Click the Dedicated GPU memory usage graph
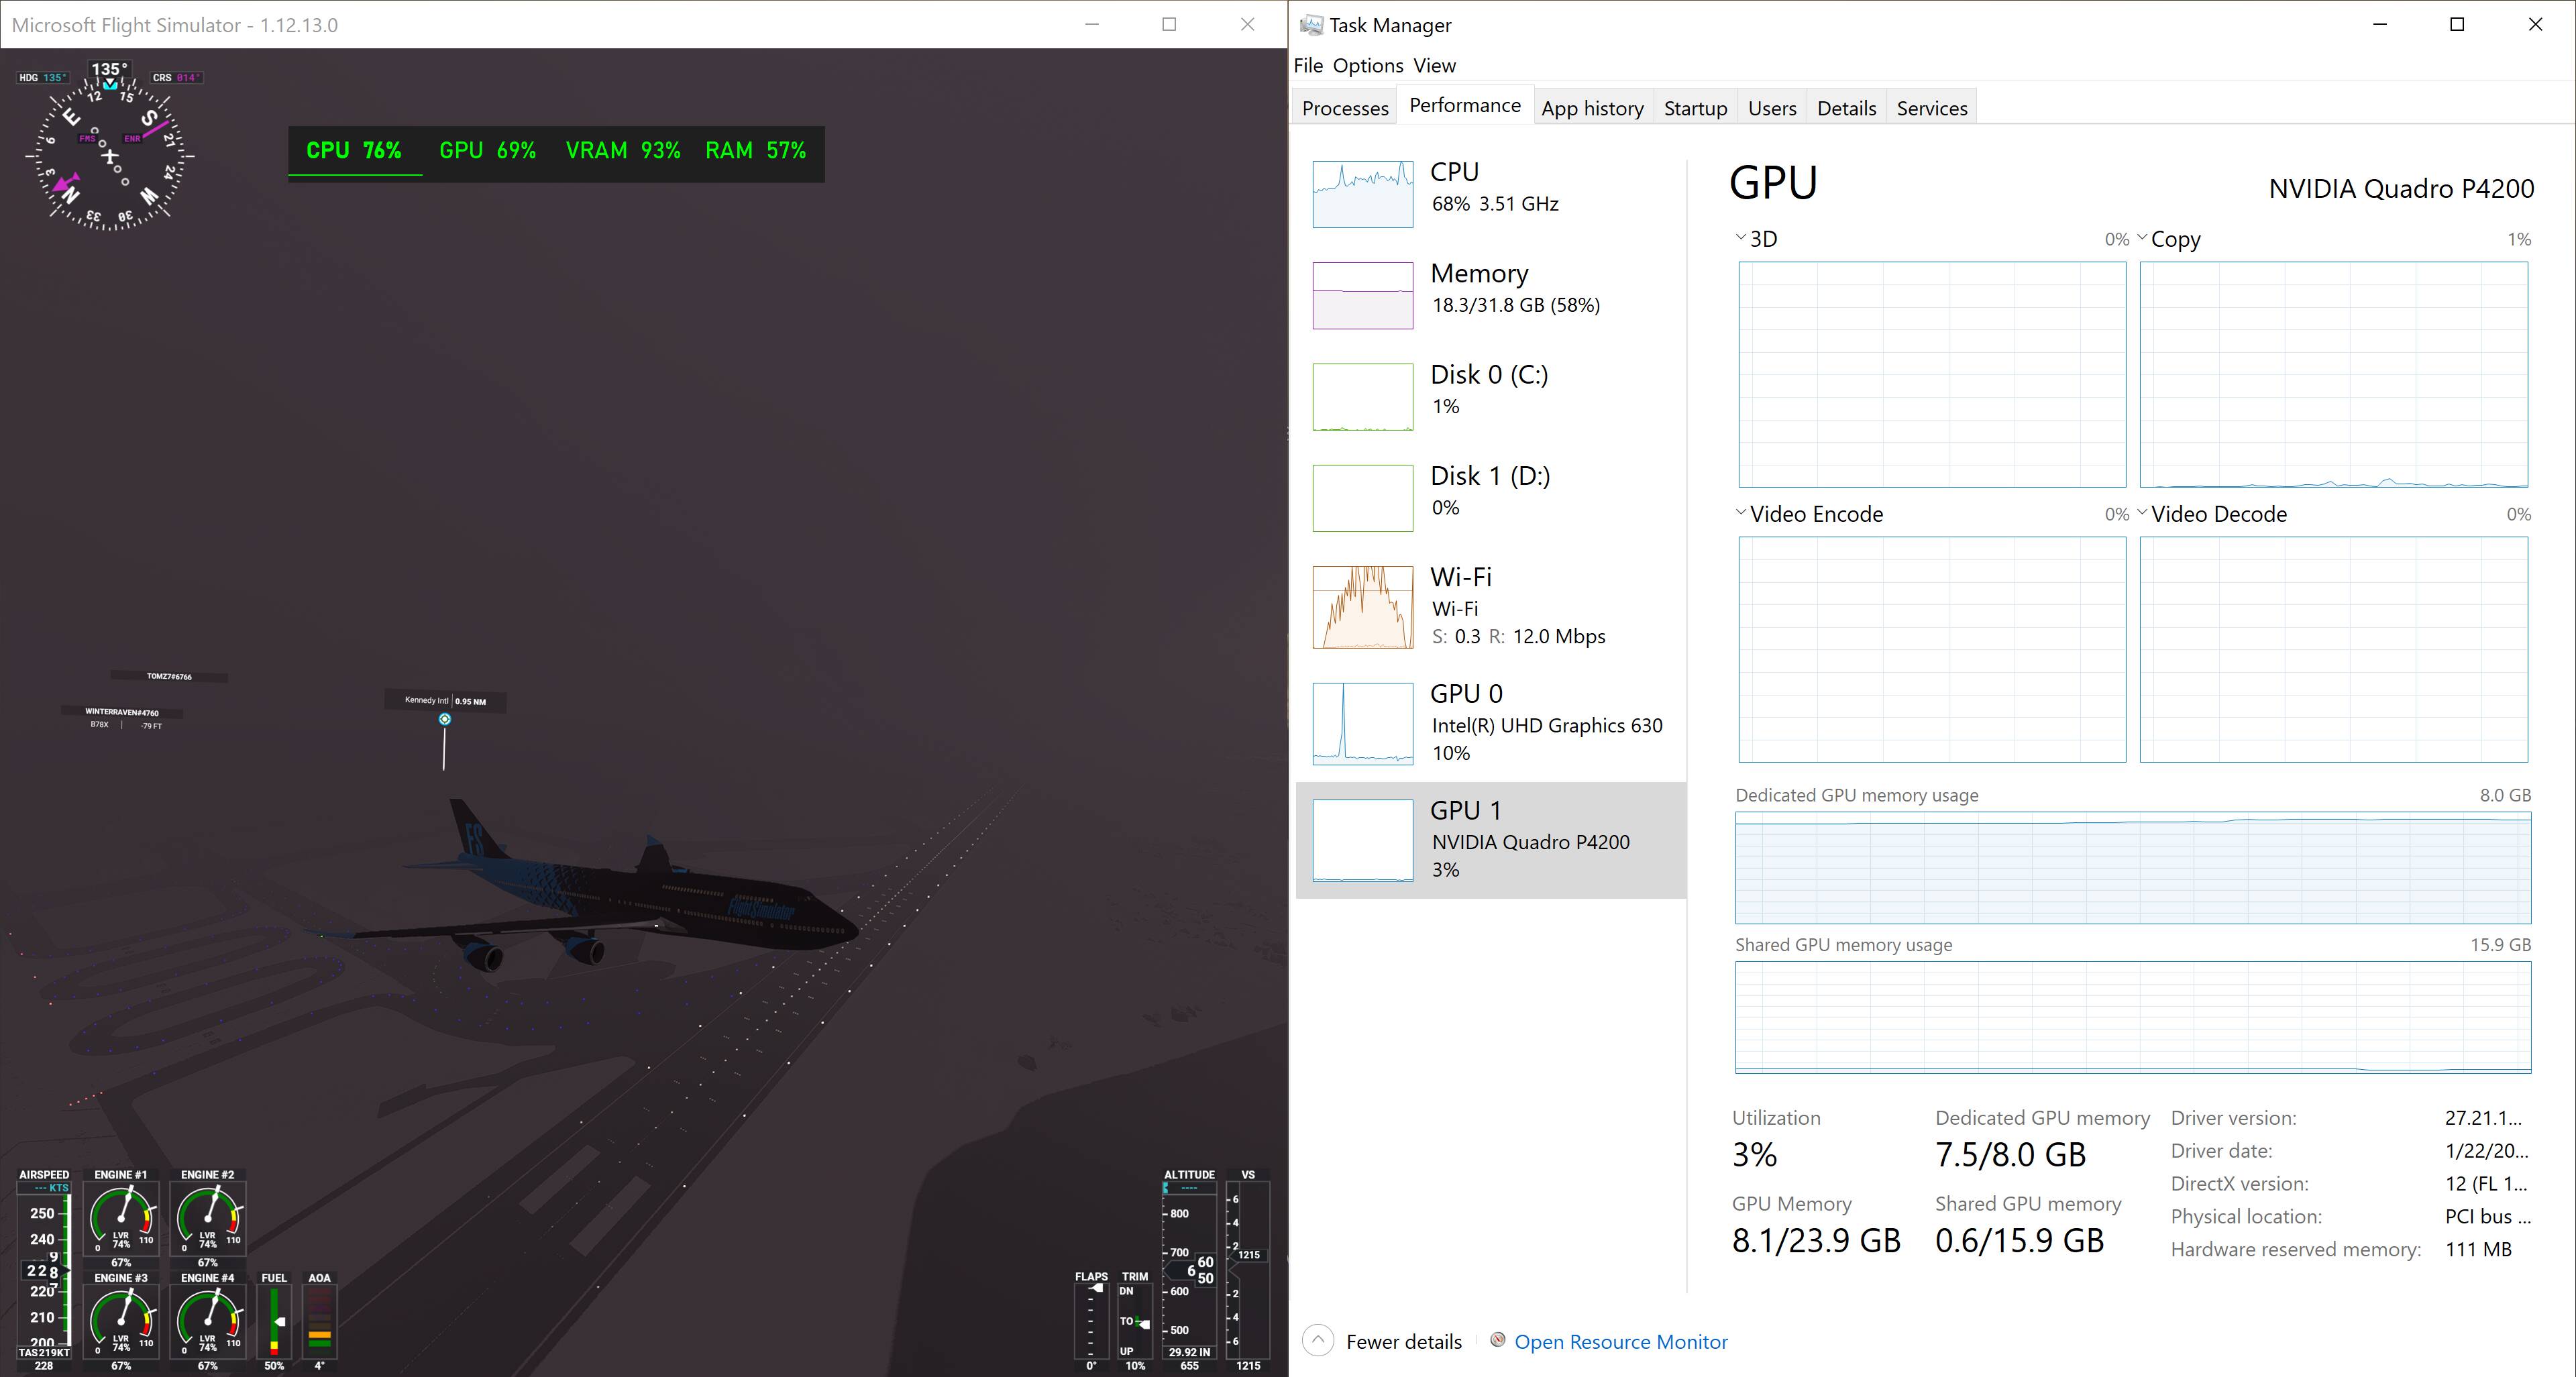Screen dimensions: 2576x1377 (2133, 868)
